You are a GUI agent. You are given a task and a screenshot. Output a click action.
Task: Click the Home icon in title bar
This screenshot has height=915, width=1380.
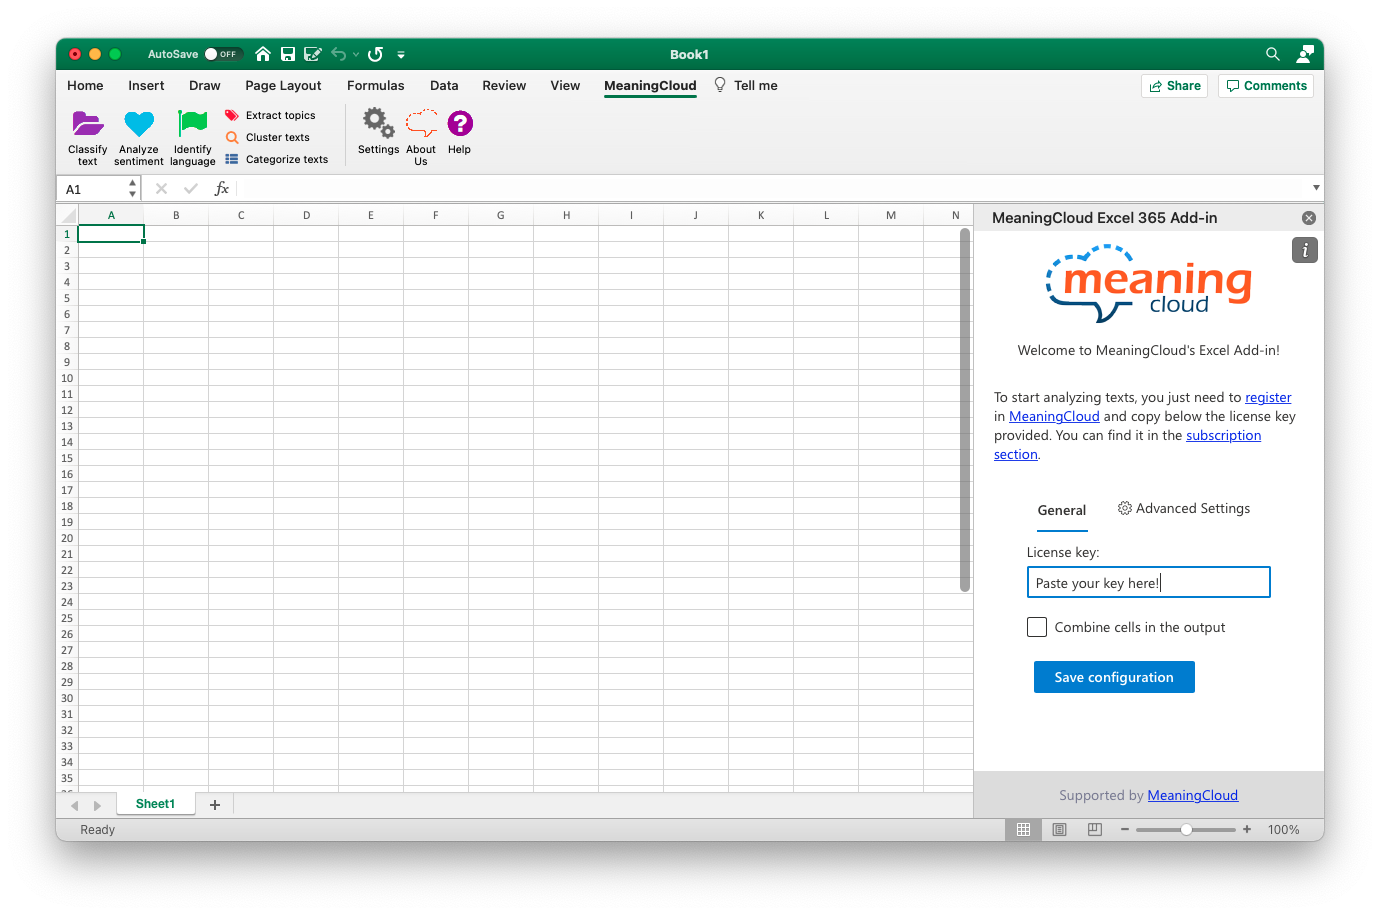pyautogui.click(x=263, y=54)
